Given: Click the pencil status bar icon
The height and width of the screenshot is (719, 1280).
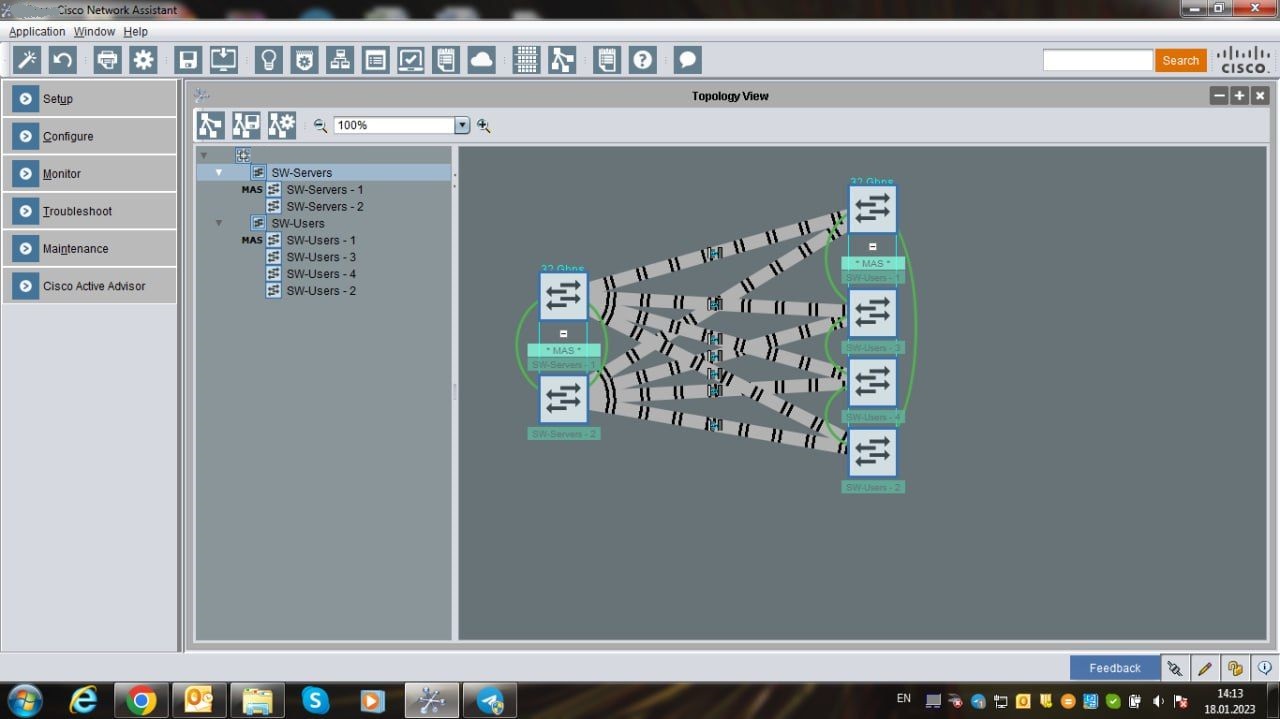Looking at the screenshot, I should click(1205, 668).
